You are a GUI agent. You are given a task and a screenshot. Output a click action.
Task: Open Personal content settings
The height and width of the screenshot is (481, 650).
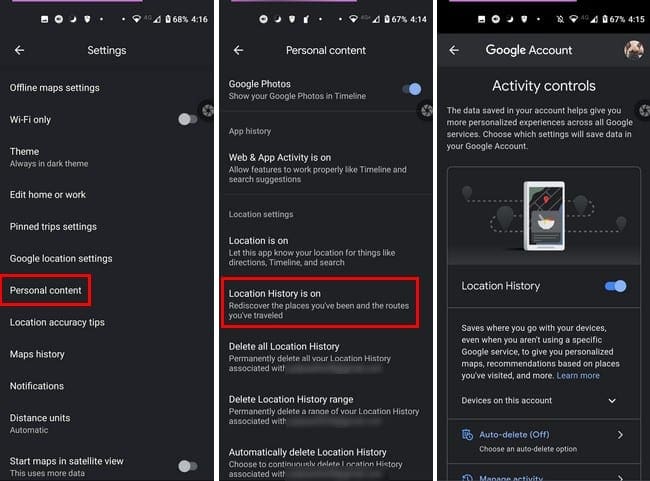pos(46,290)
